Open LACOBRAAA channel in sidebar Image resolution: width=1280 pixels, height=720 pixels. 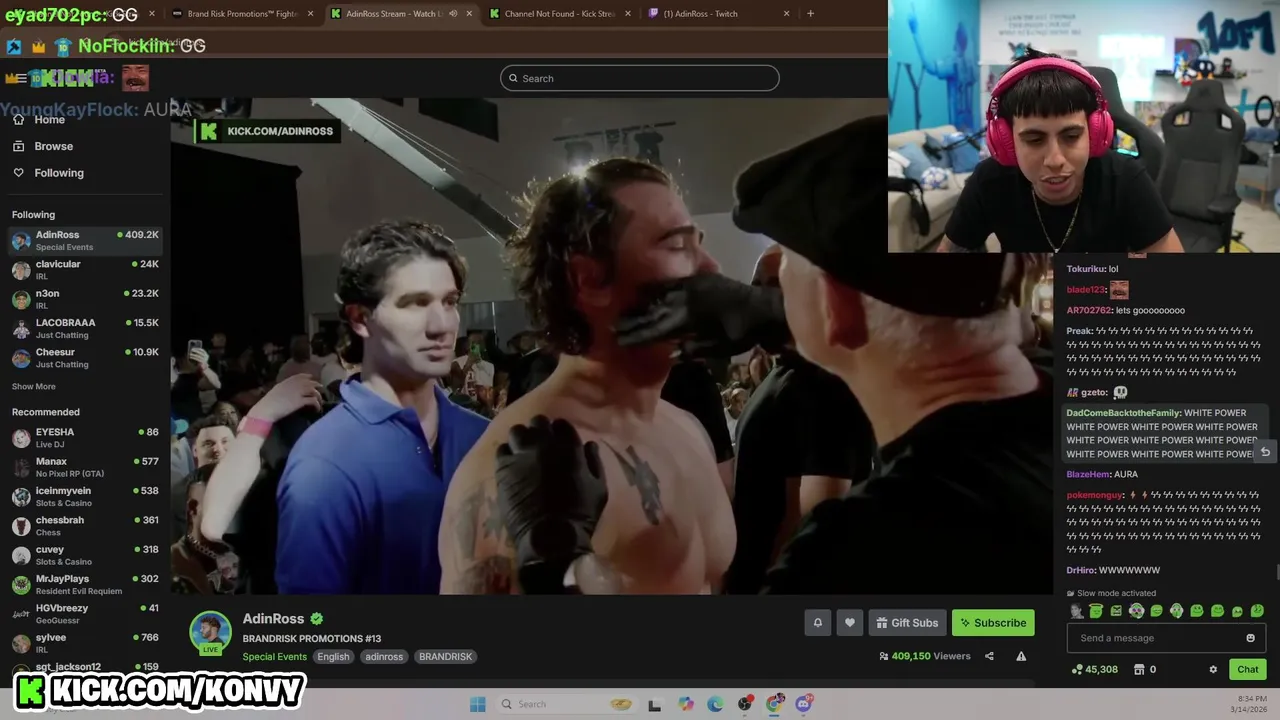[x=85, y=328]
